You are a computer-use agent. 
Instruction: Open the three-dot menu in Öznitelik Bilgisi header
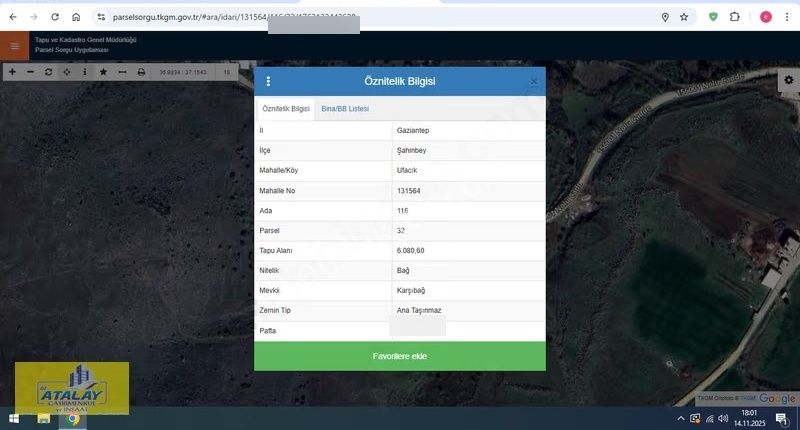click(268, 81)
